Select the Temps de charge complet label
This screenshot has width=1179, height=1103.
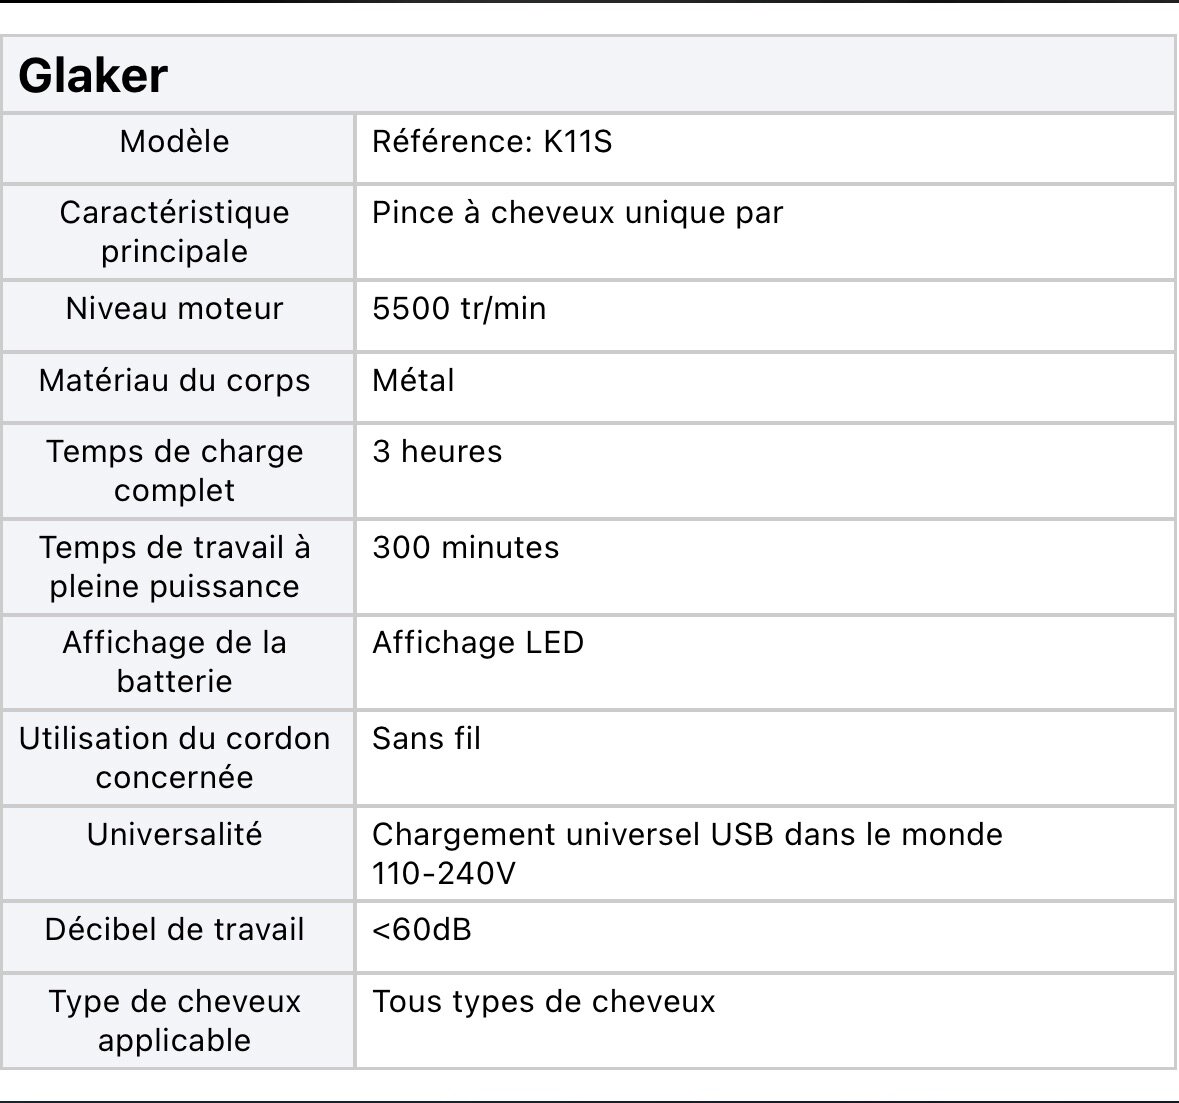pyautogui.click(x=175, y=470)
